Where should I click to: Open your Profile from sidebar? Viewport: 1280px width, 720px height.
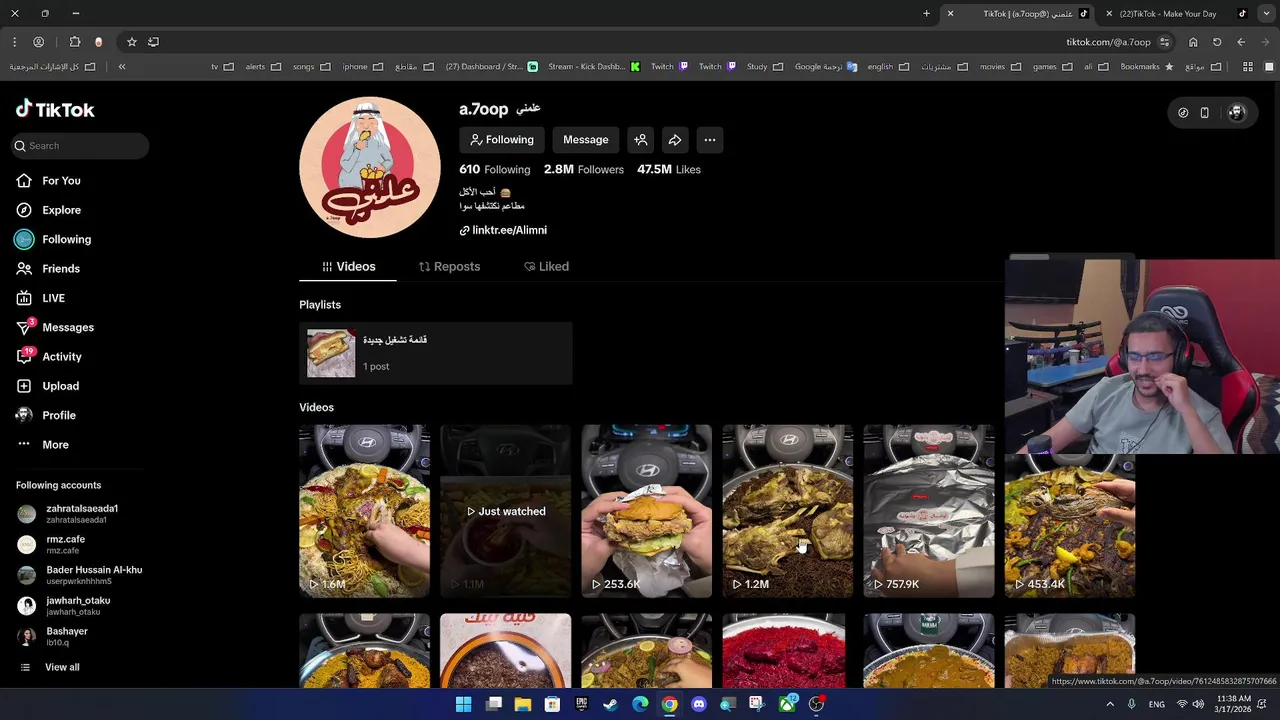45,415
